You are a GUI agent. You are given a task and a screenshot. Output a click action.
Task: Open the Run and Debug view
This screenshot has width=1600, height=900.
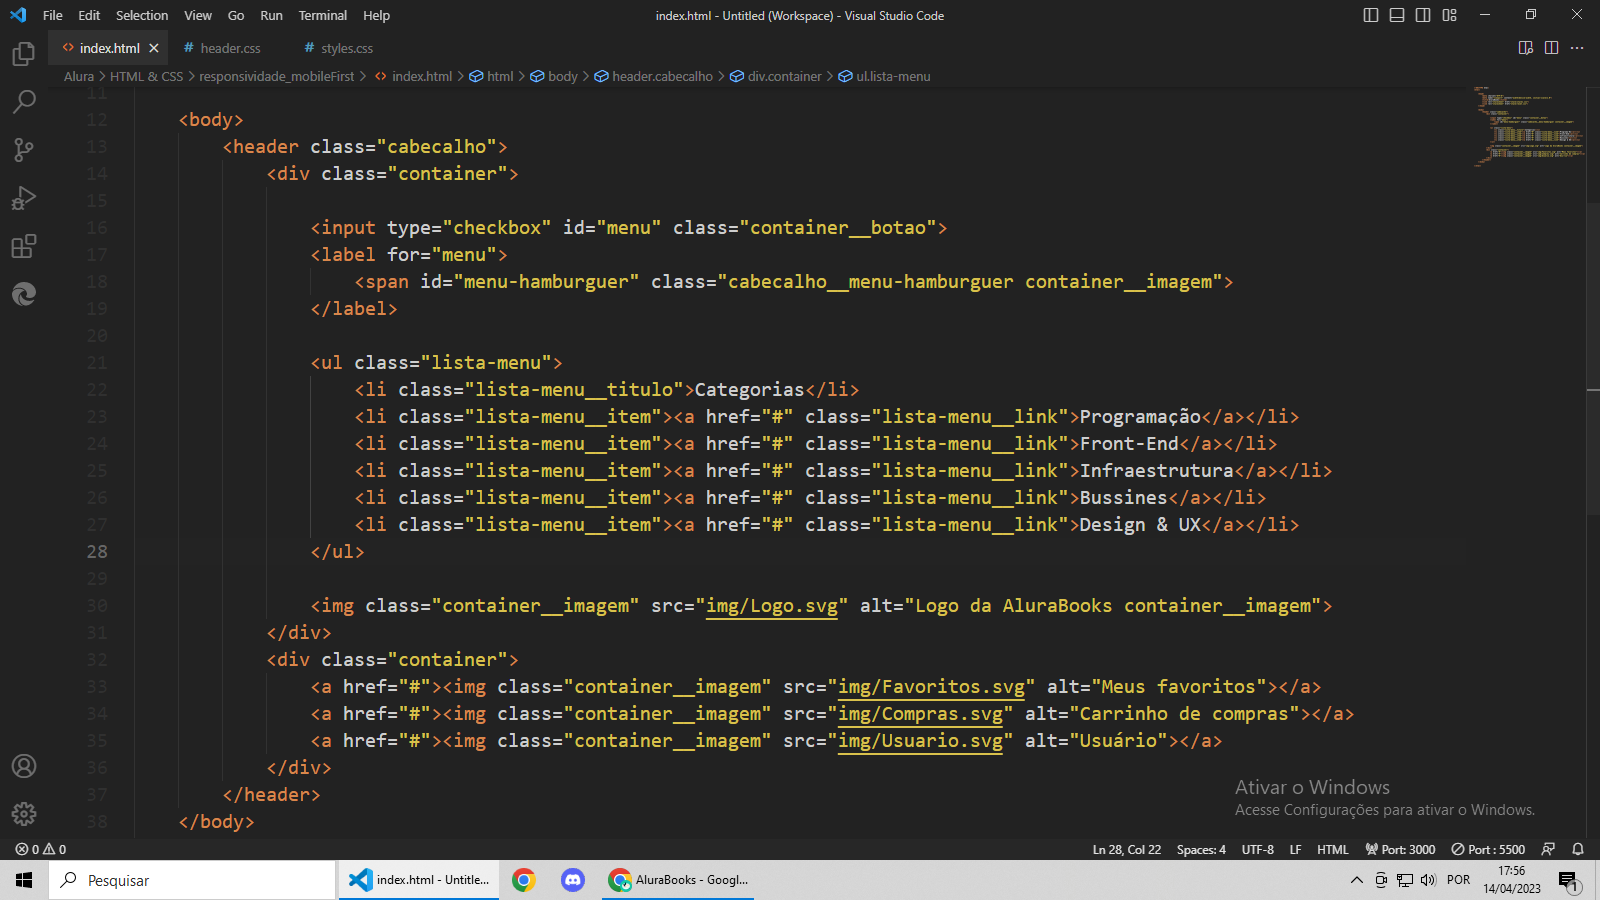[x=24, y=198]
